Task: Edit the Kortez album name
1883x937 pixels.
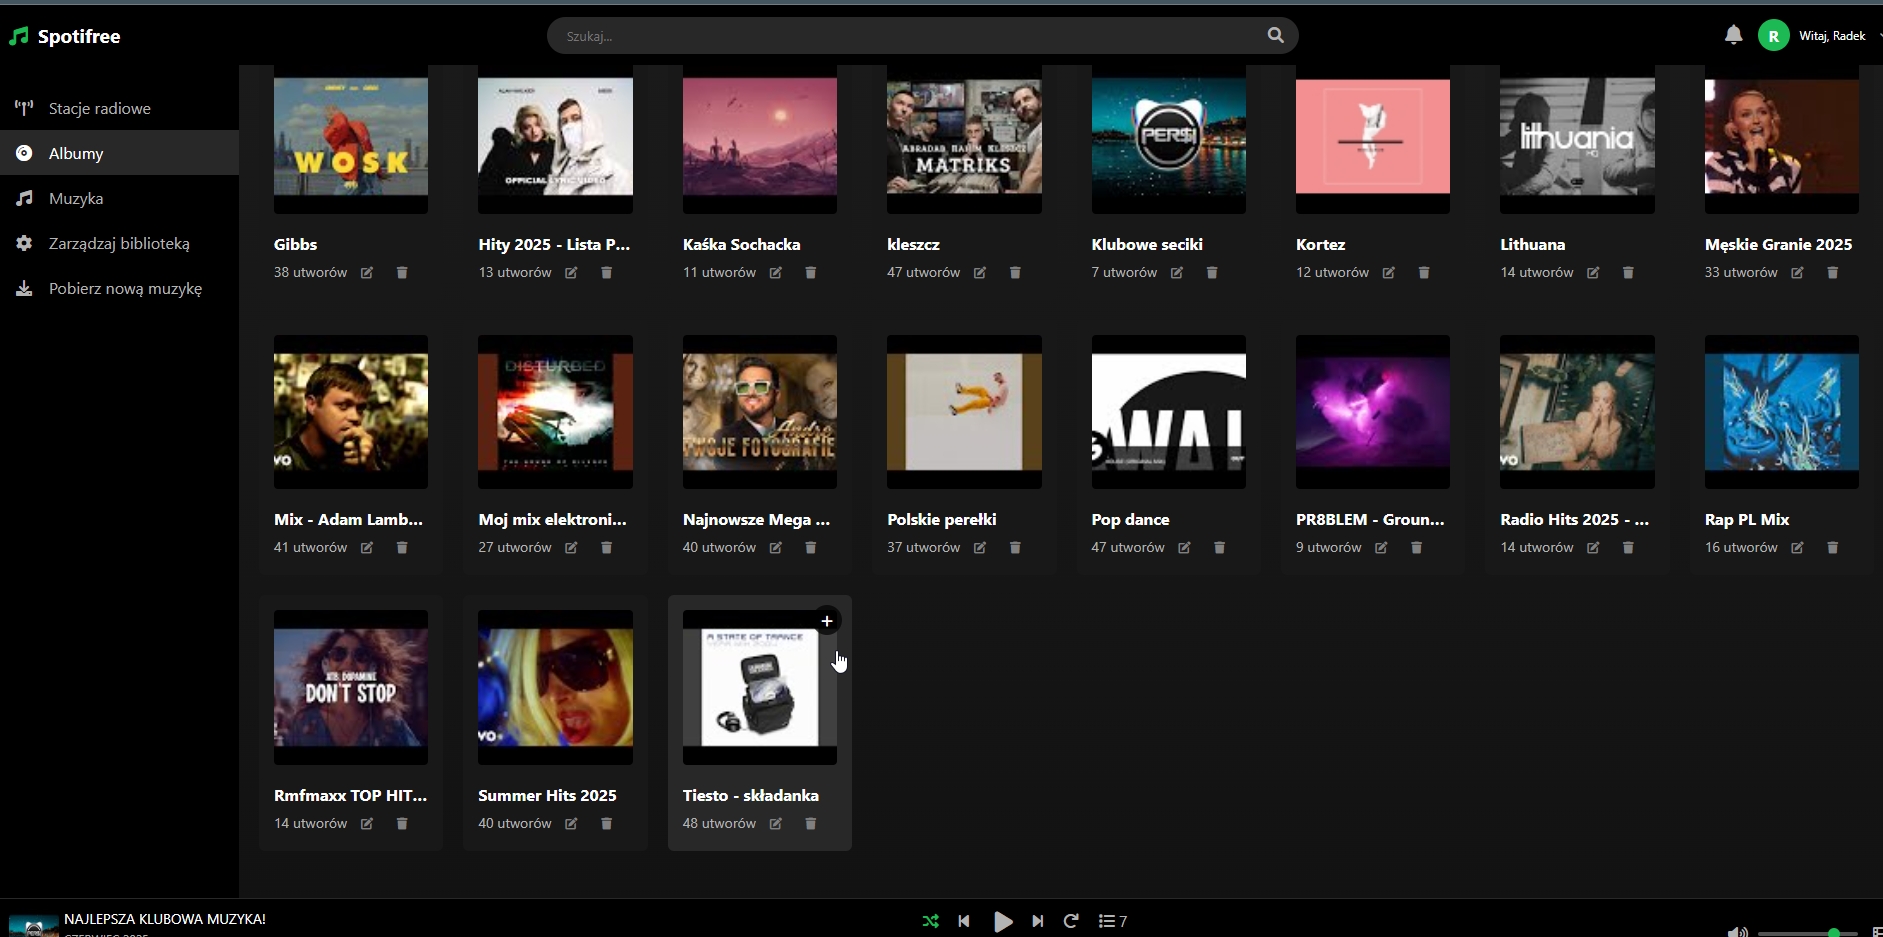Action: pyautogui.click(x=1388, y=273)
